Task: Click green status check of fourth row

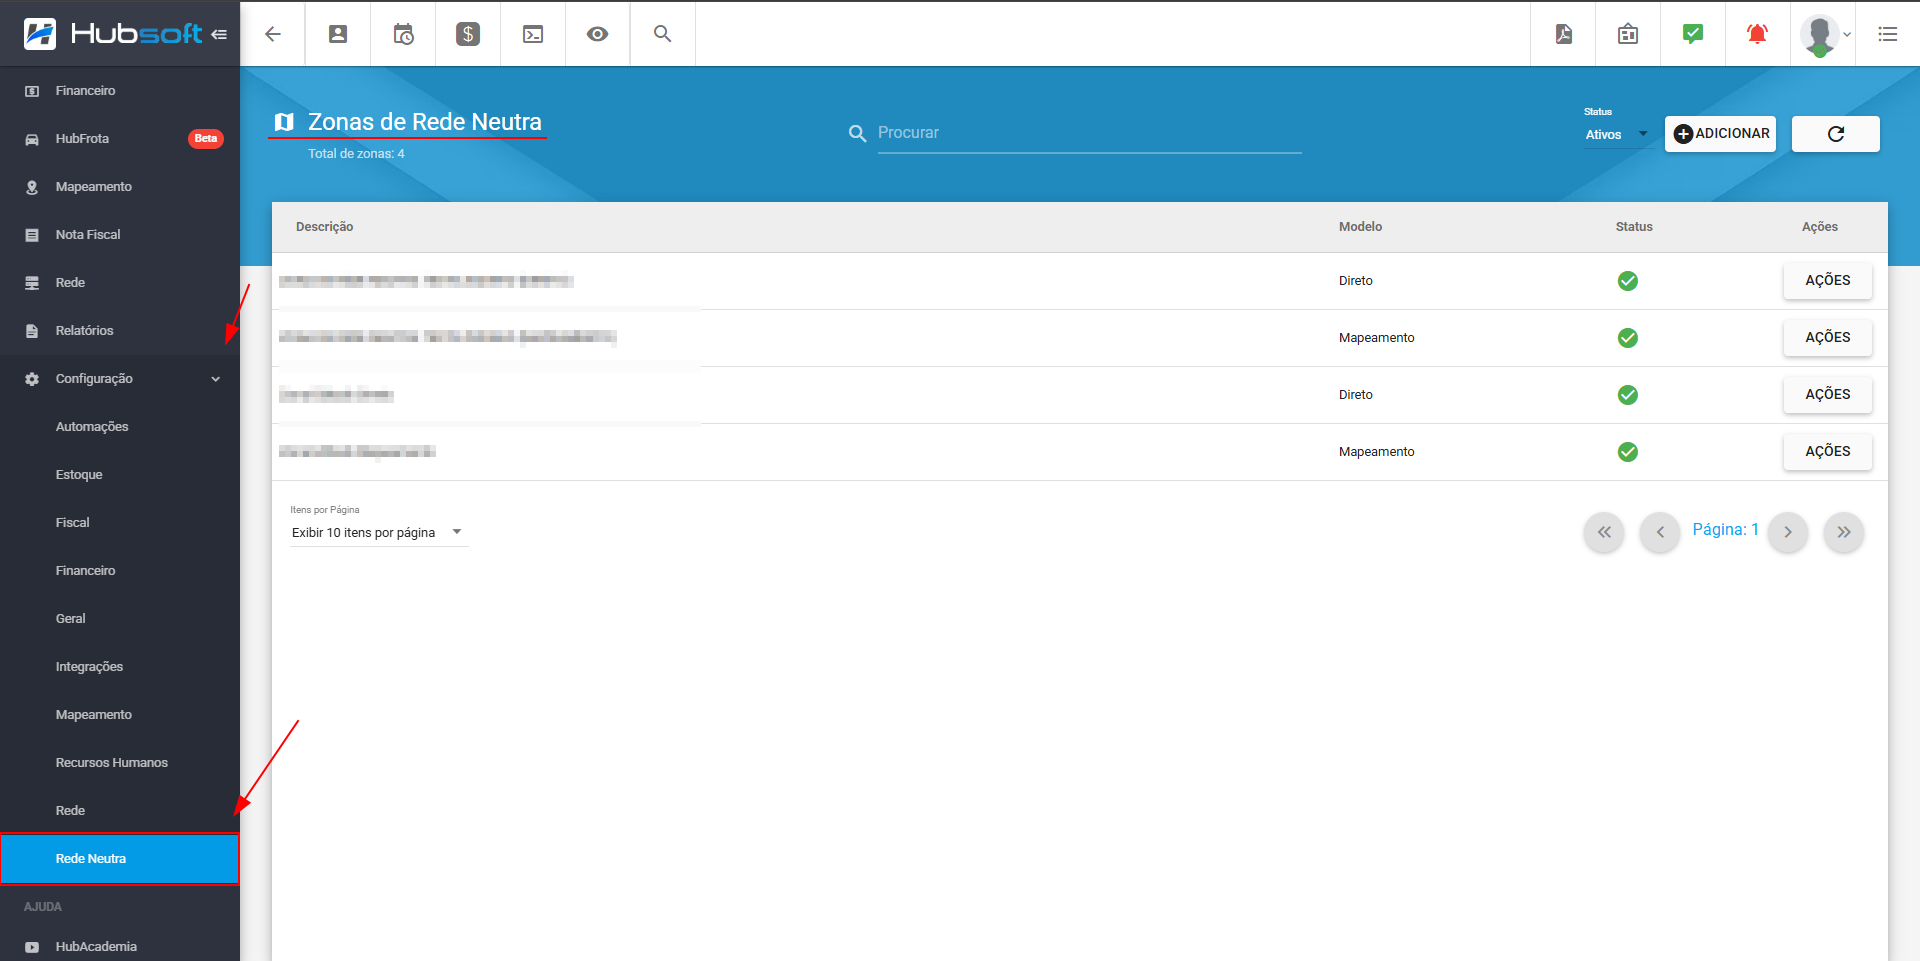Action: (1627, 452)
